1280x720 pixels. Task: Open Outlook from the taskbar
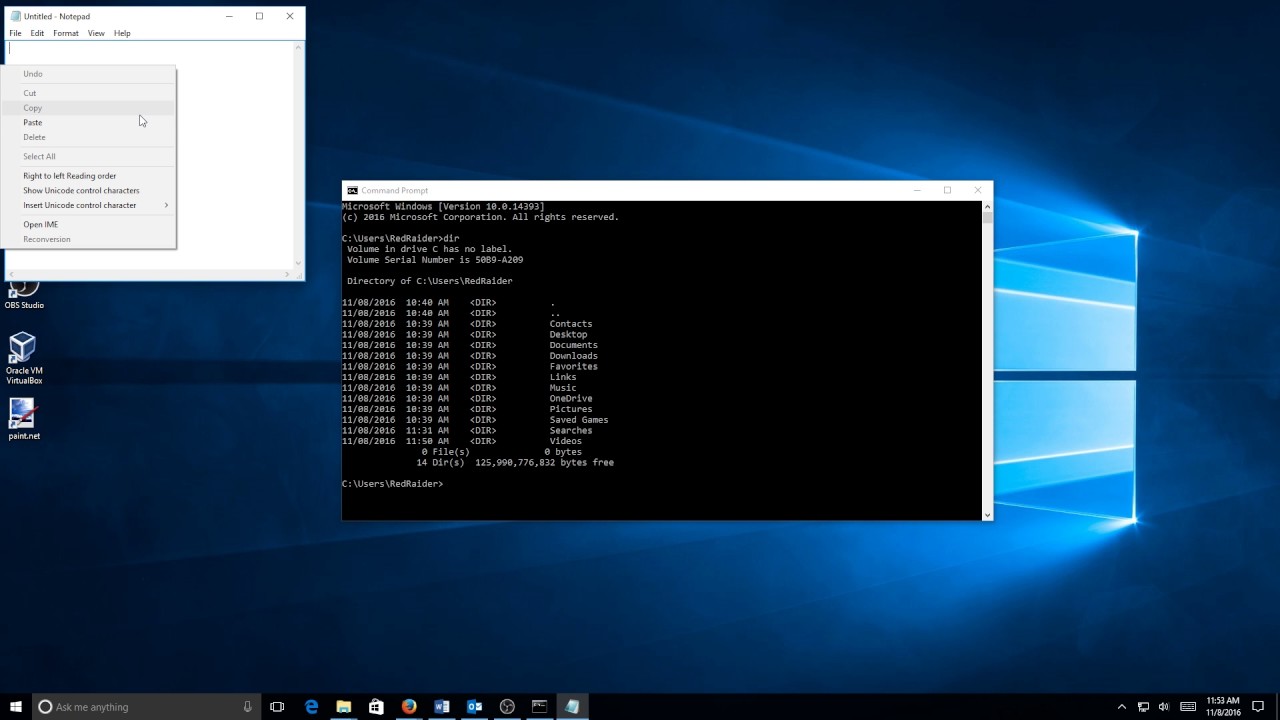tap(474, 706)
